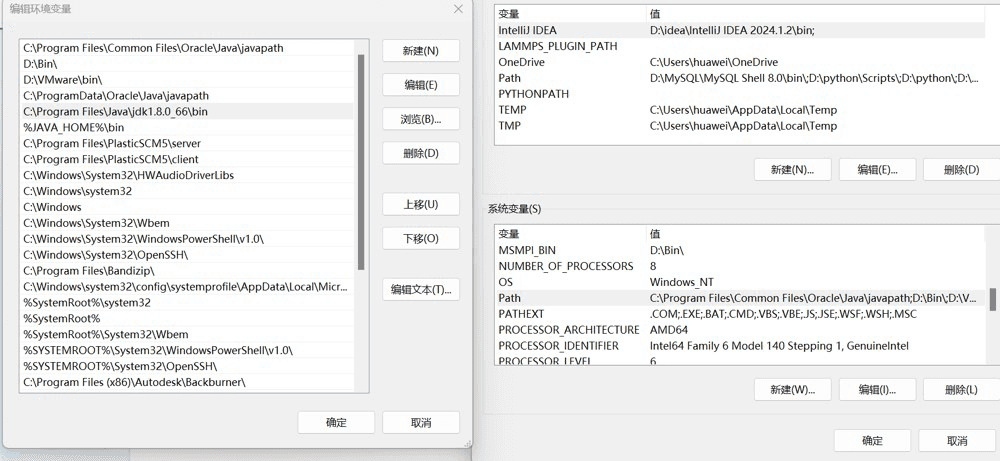Select the NUMBER_OF_PROCESSORS system variable
Image resolution: width=1000 pixels, height=461 pixels.
[741, 266]
